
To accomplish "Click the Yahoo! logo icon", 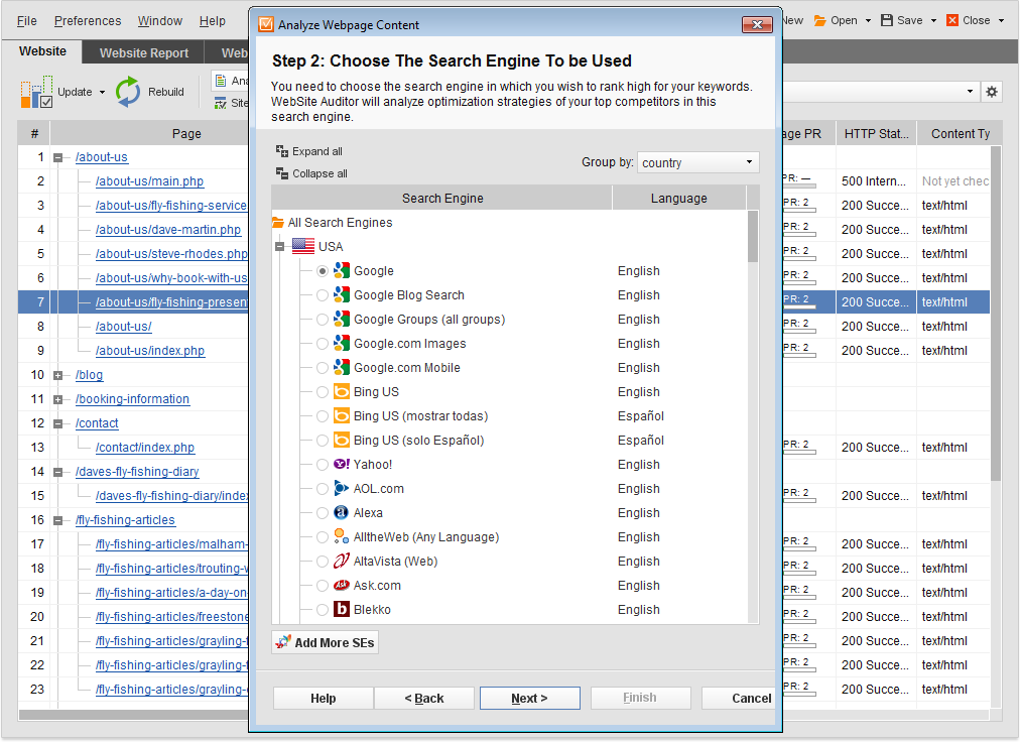I will [x=342, y=464].
